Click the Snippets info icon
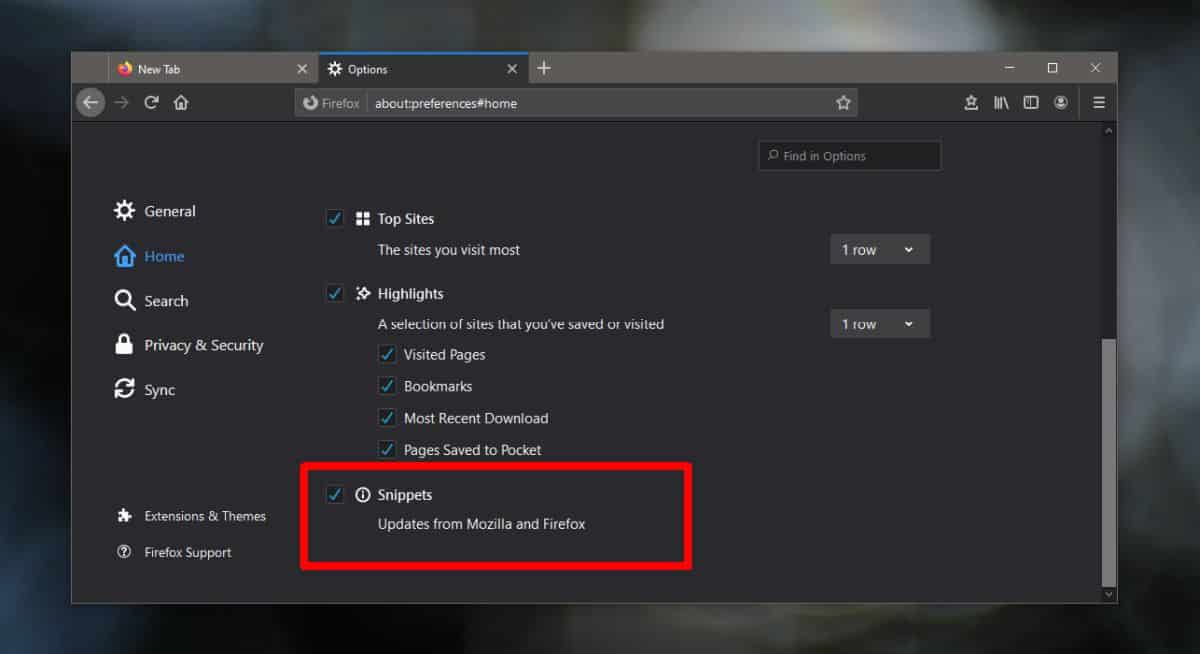The image size is (1200, 654). coord(363,495)
